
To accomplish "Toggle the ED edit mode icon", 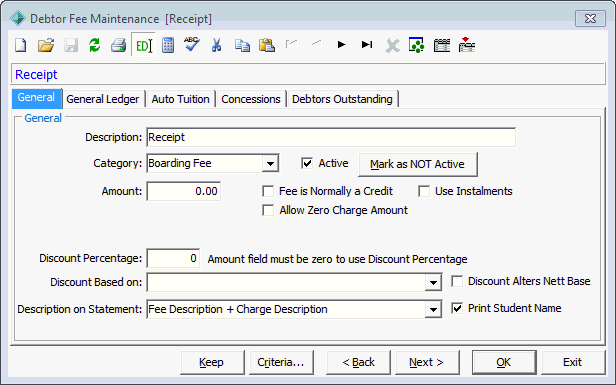I will tap(143, 45).
